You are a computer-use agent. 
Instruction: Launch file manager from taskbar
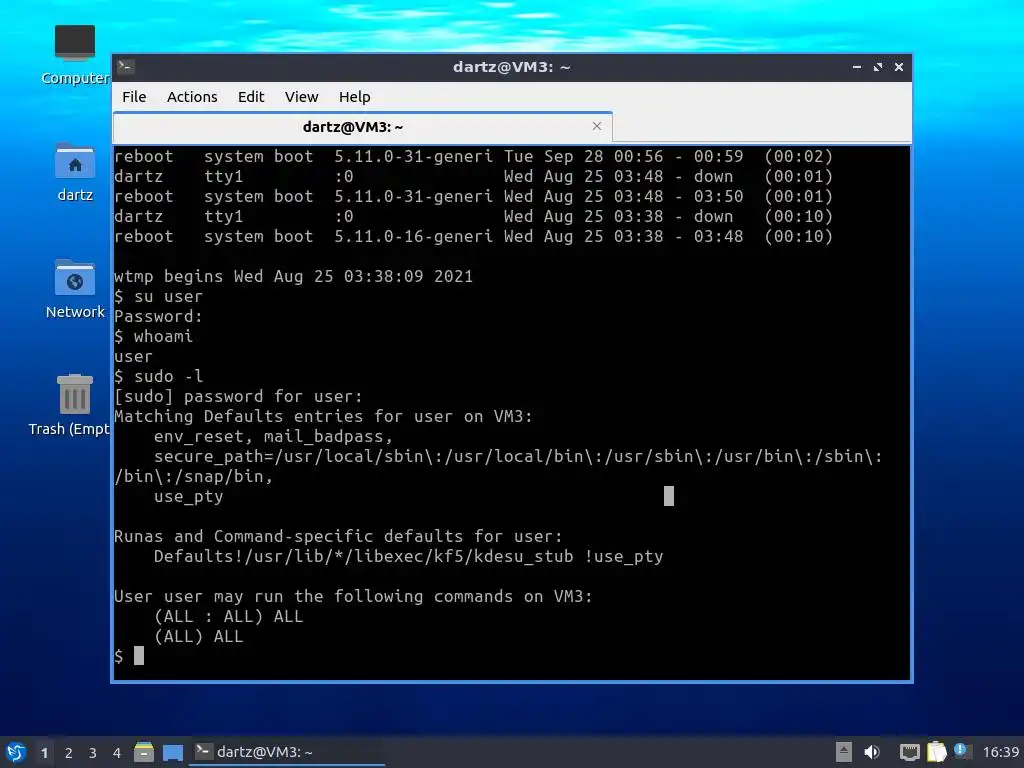144,752
